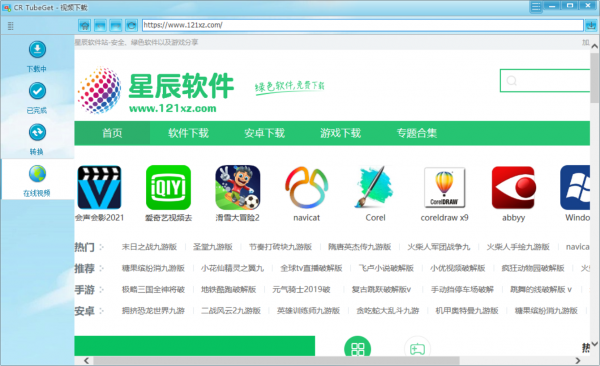The image size is (600, 366).
Task: Open the 疯狂动物园破解版 link
Action: [533, 268]
